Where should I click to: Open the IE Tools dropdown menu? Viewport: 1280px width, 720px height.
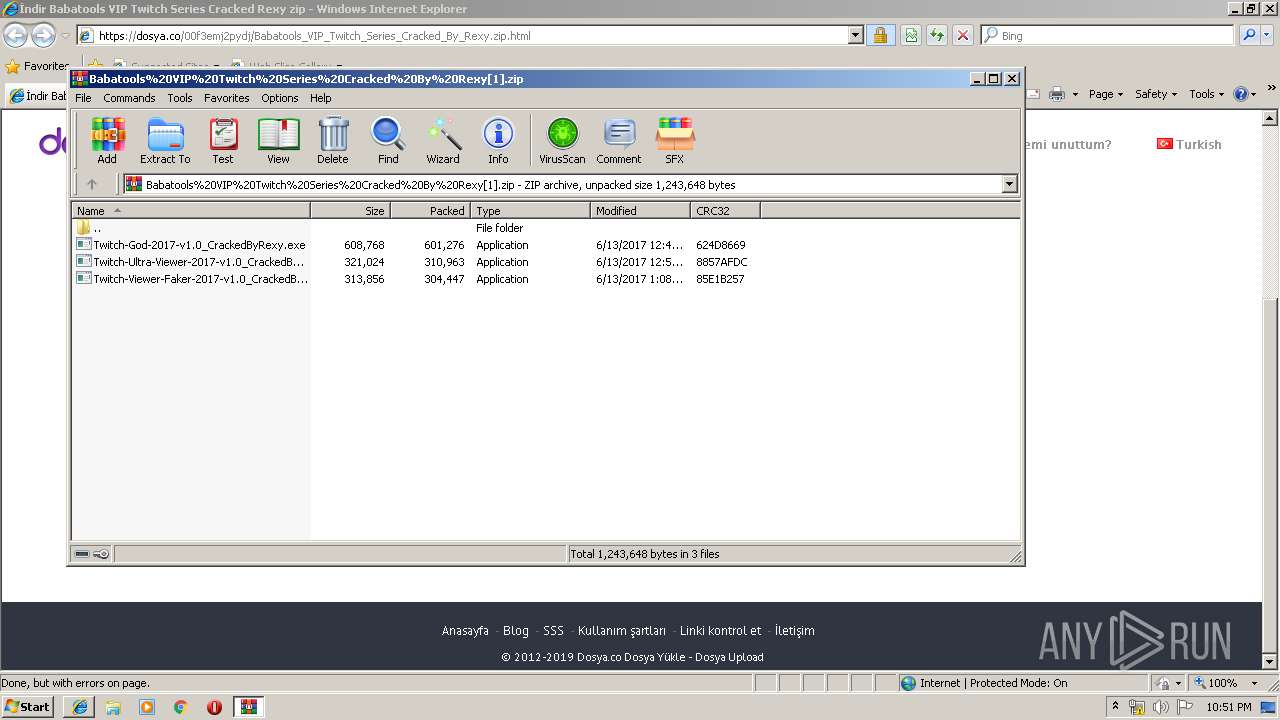1207,94
